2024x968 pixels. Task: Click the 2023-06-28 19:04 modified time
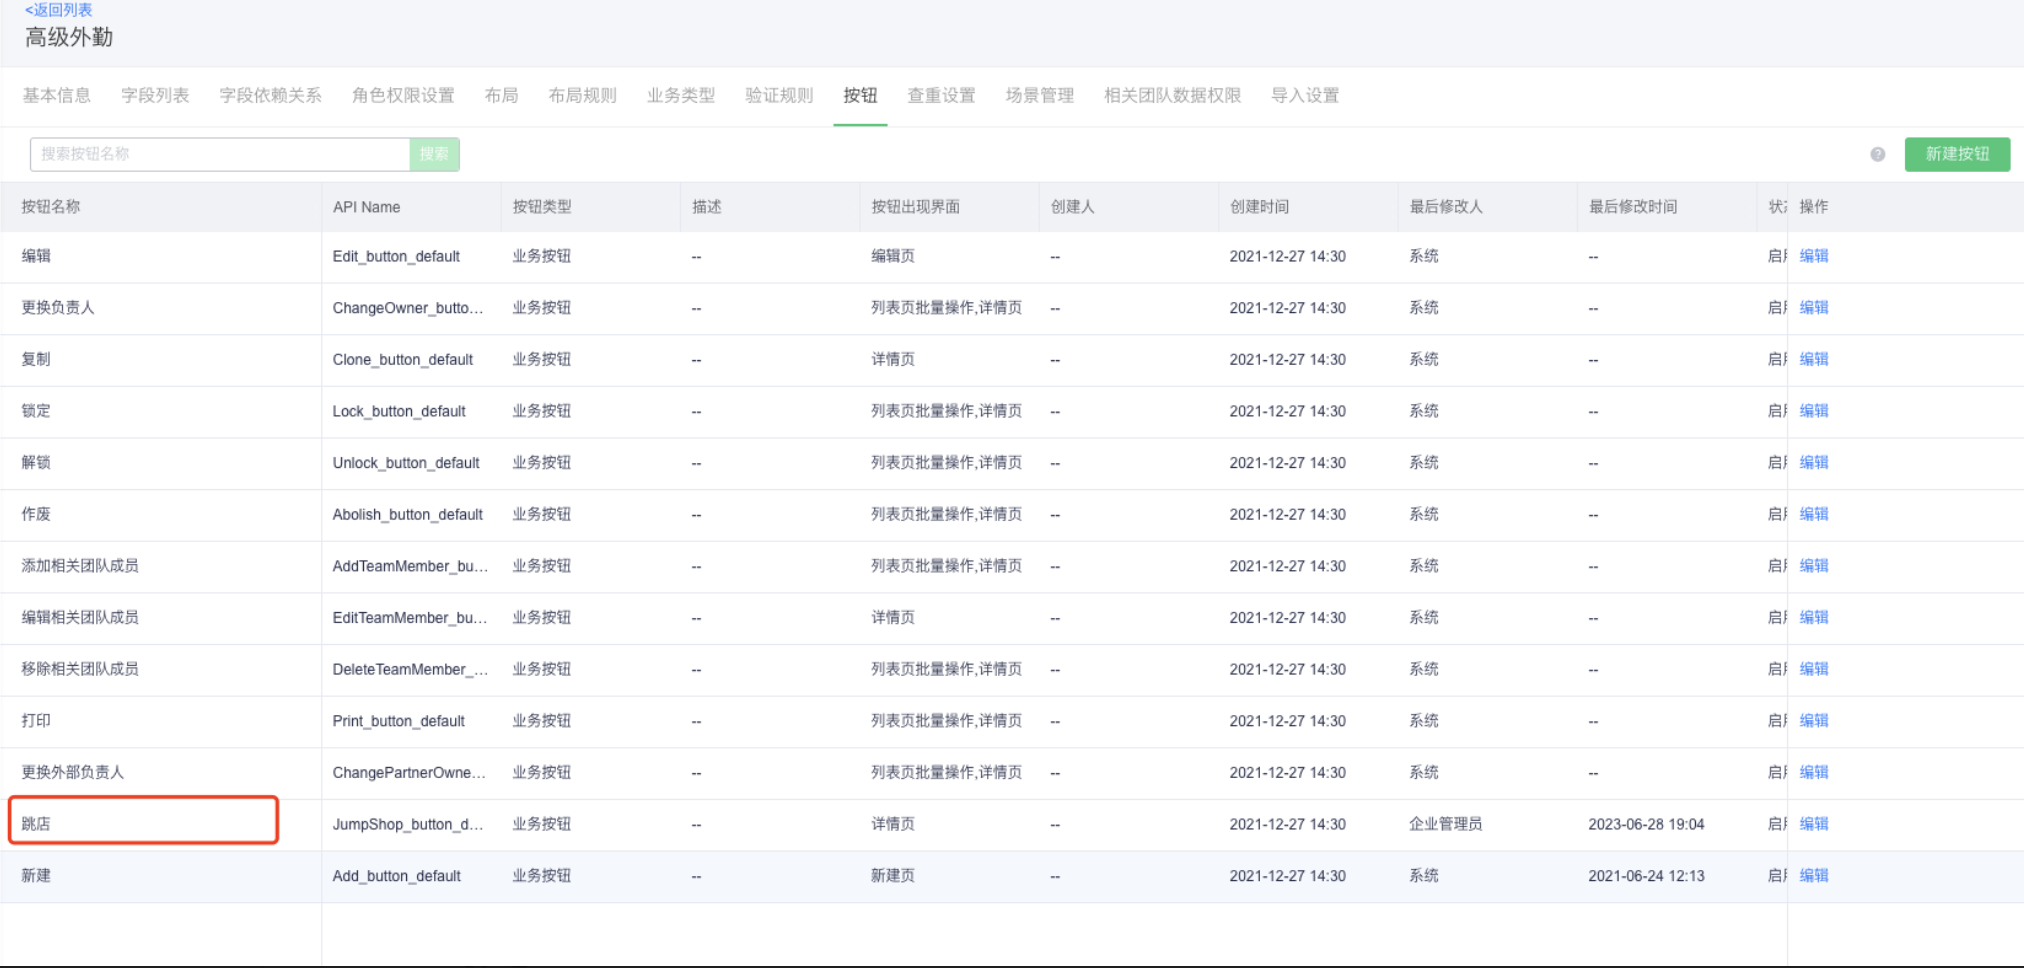click(1646, 824)
